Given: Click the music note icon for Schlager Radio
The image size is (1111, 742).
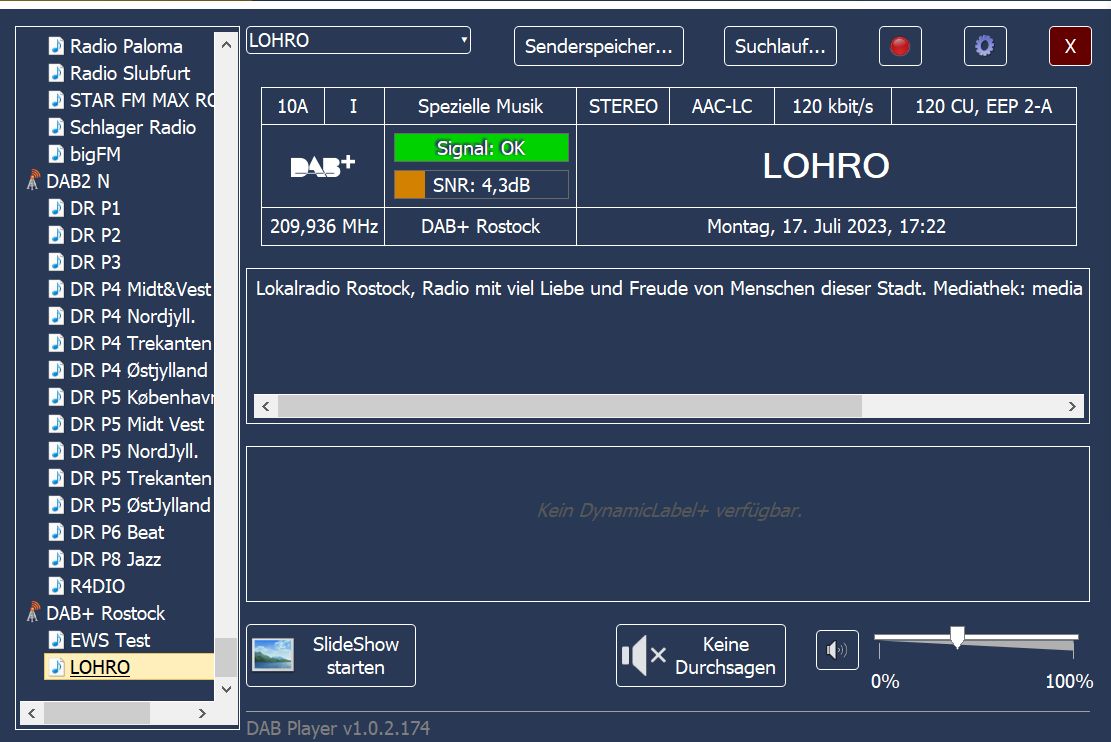Looking at the screenshot, I should click(x=56, y=127).
